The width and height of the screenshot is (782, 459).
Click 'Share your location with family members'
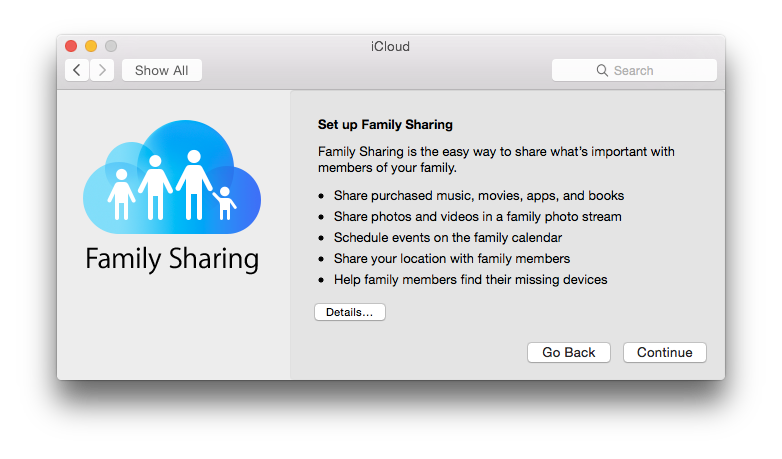click(x=452, y=258)
